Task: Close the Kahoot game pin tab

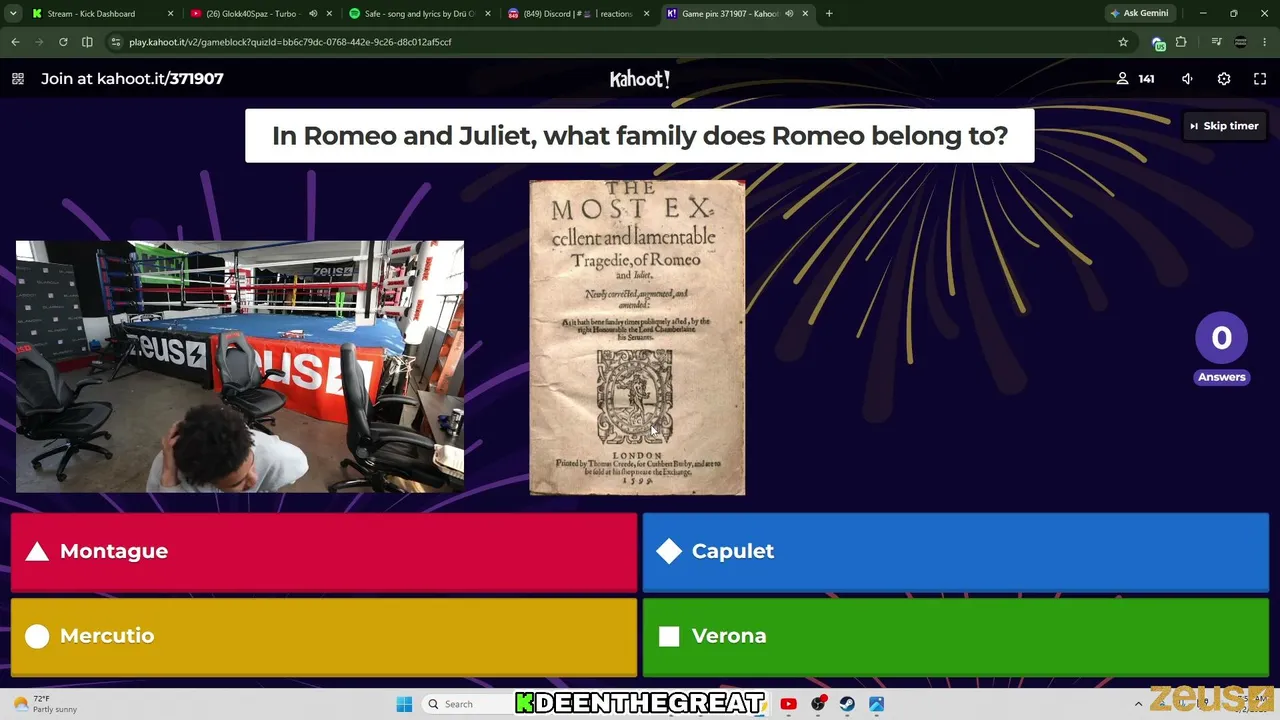Action: [x=805, y=14]
